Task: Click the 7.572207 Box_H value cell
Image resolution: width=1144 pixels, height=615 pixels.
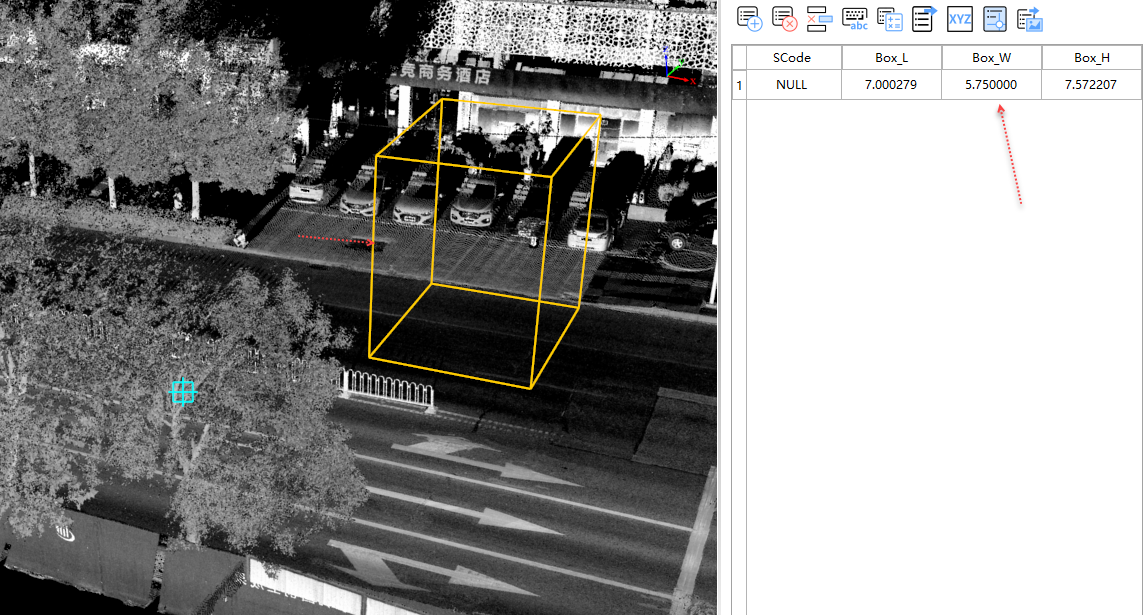Action: pyautogui.click(x=1091, y=85)
